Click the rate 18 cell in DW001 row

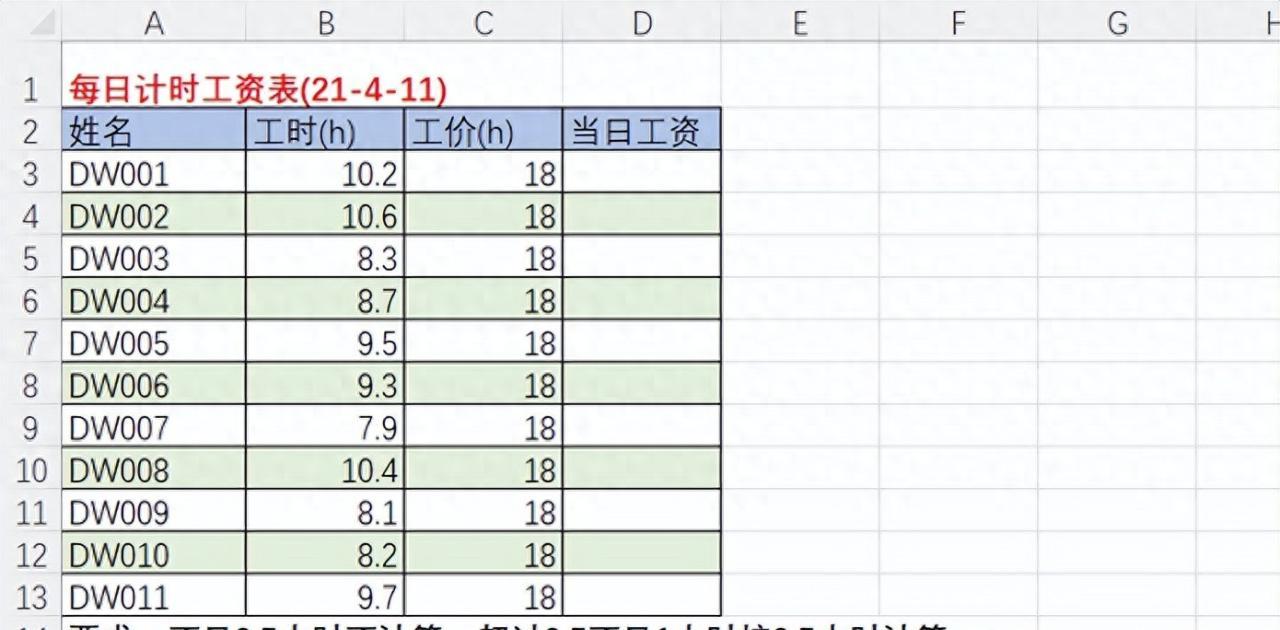click(x=484, y=172)
